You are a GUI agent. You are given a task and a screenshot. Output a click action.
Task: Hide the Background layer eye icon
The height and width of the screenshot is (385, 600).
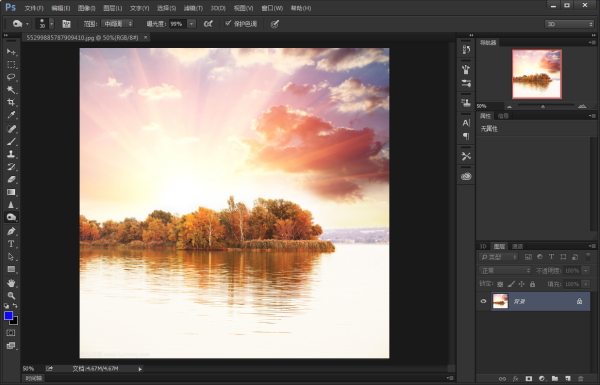483,301
